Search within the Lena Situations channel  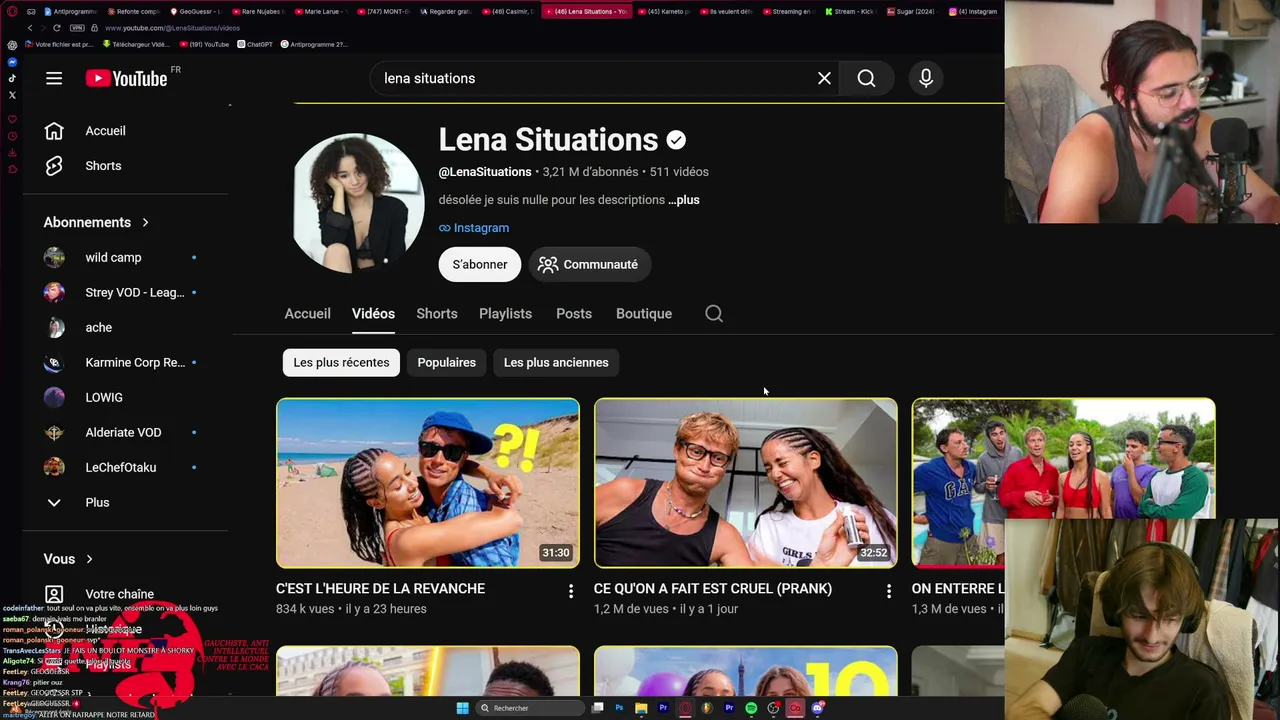[714, 314]
